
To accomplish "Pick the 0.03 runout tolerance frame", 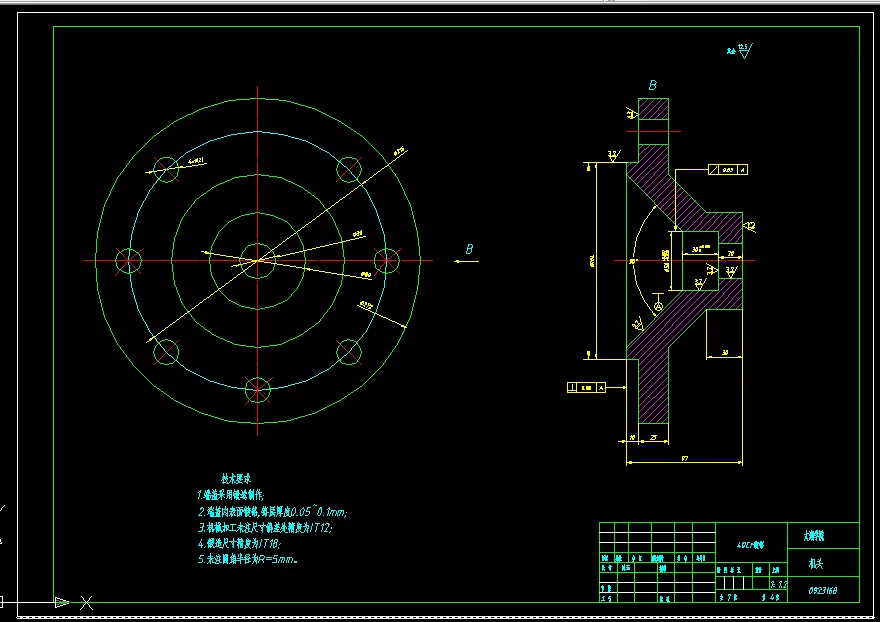I will click(728, 170).
